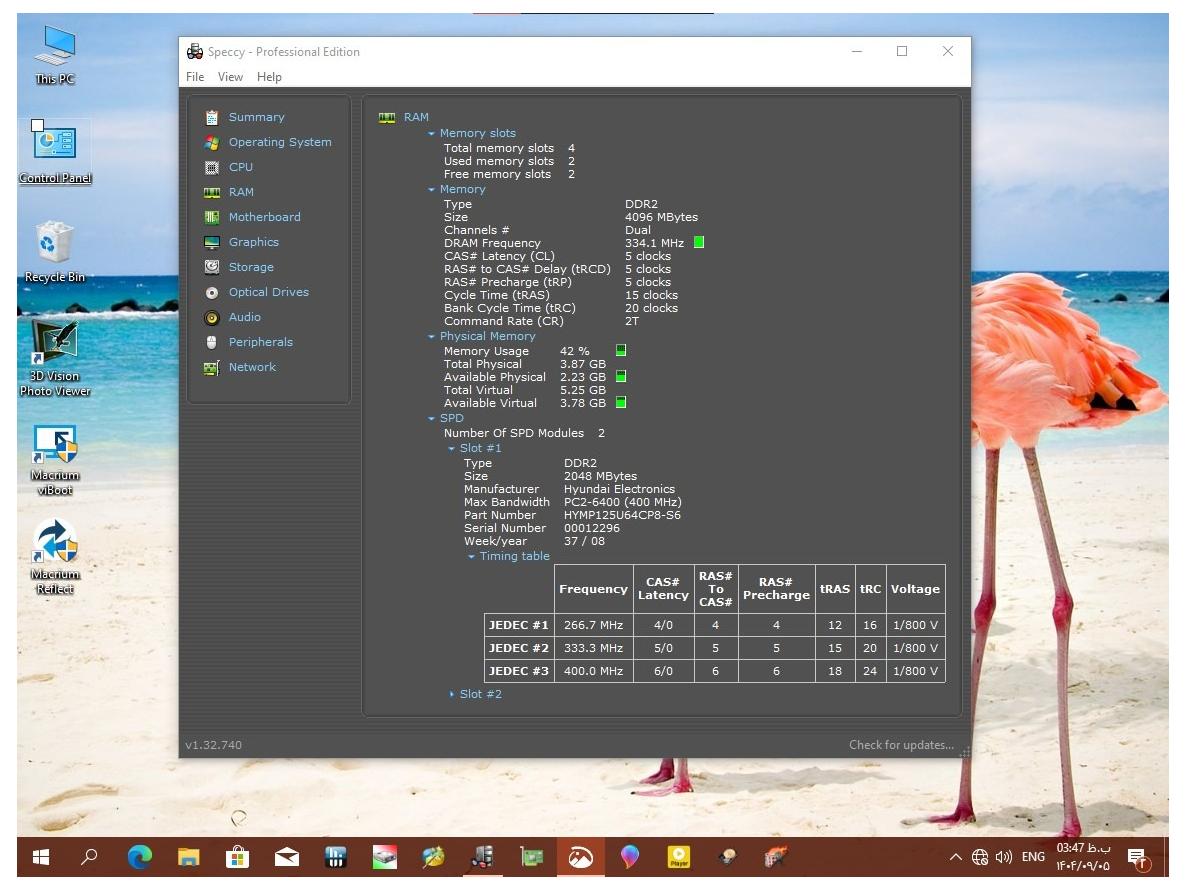The image size is (1187, 890).
Task: Open the CPU section icon
Action: point(211,167)
